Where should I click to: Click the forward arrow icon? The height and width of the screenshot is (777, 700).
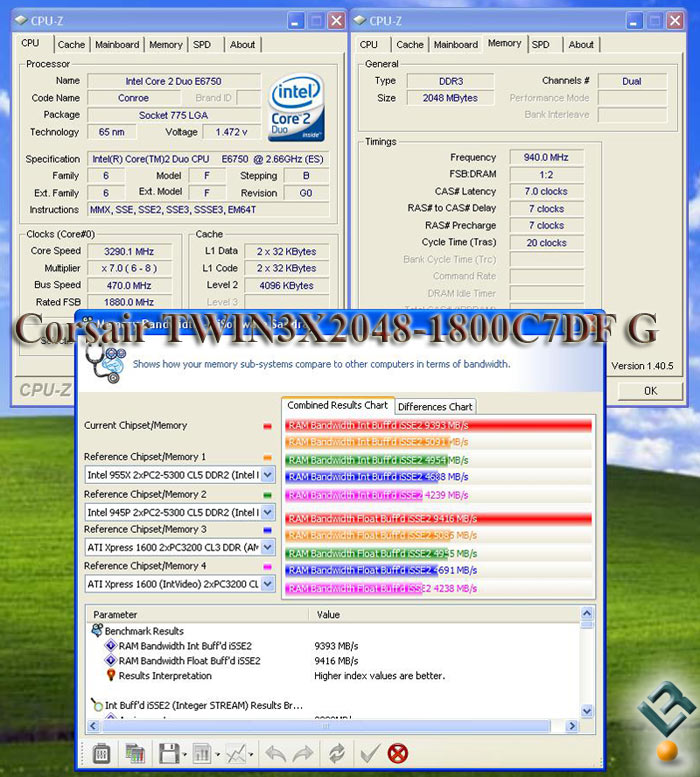tap(303, 754)
